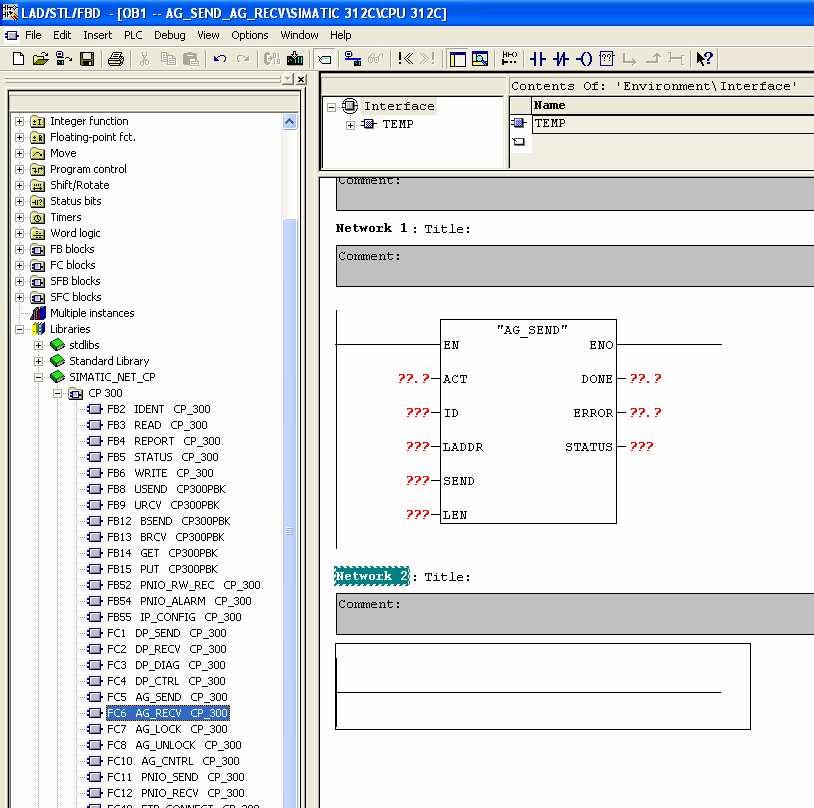Open the File menu
The width and height of the screenshot is (814, 808).
33,35
